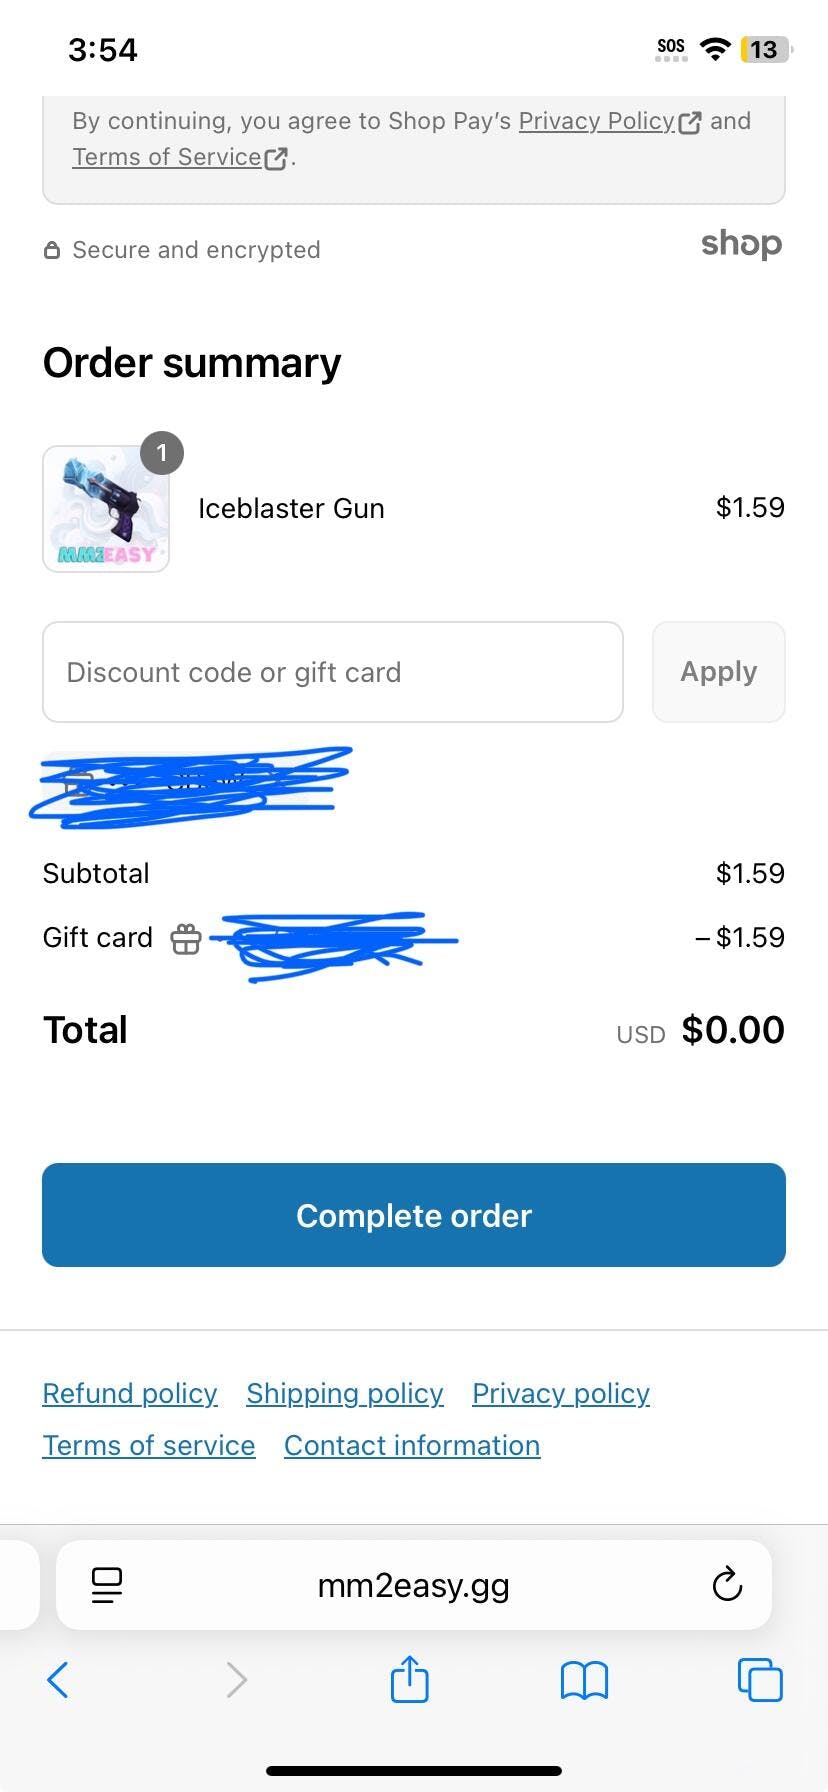Tap the Shop Pay logo
Screen dimensions: 828x1792
pyautogui.click(x=741, y=244)
